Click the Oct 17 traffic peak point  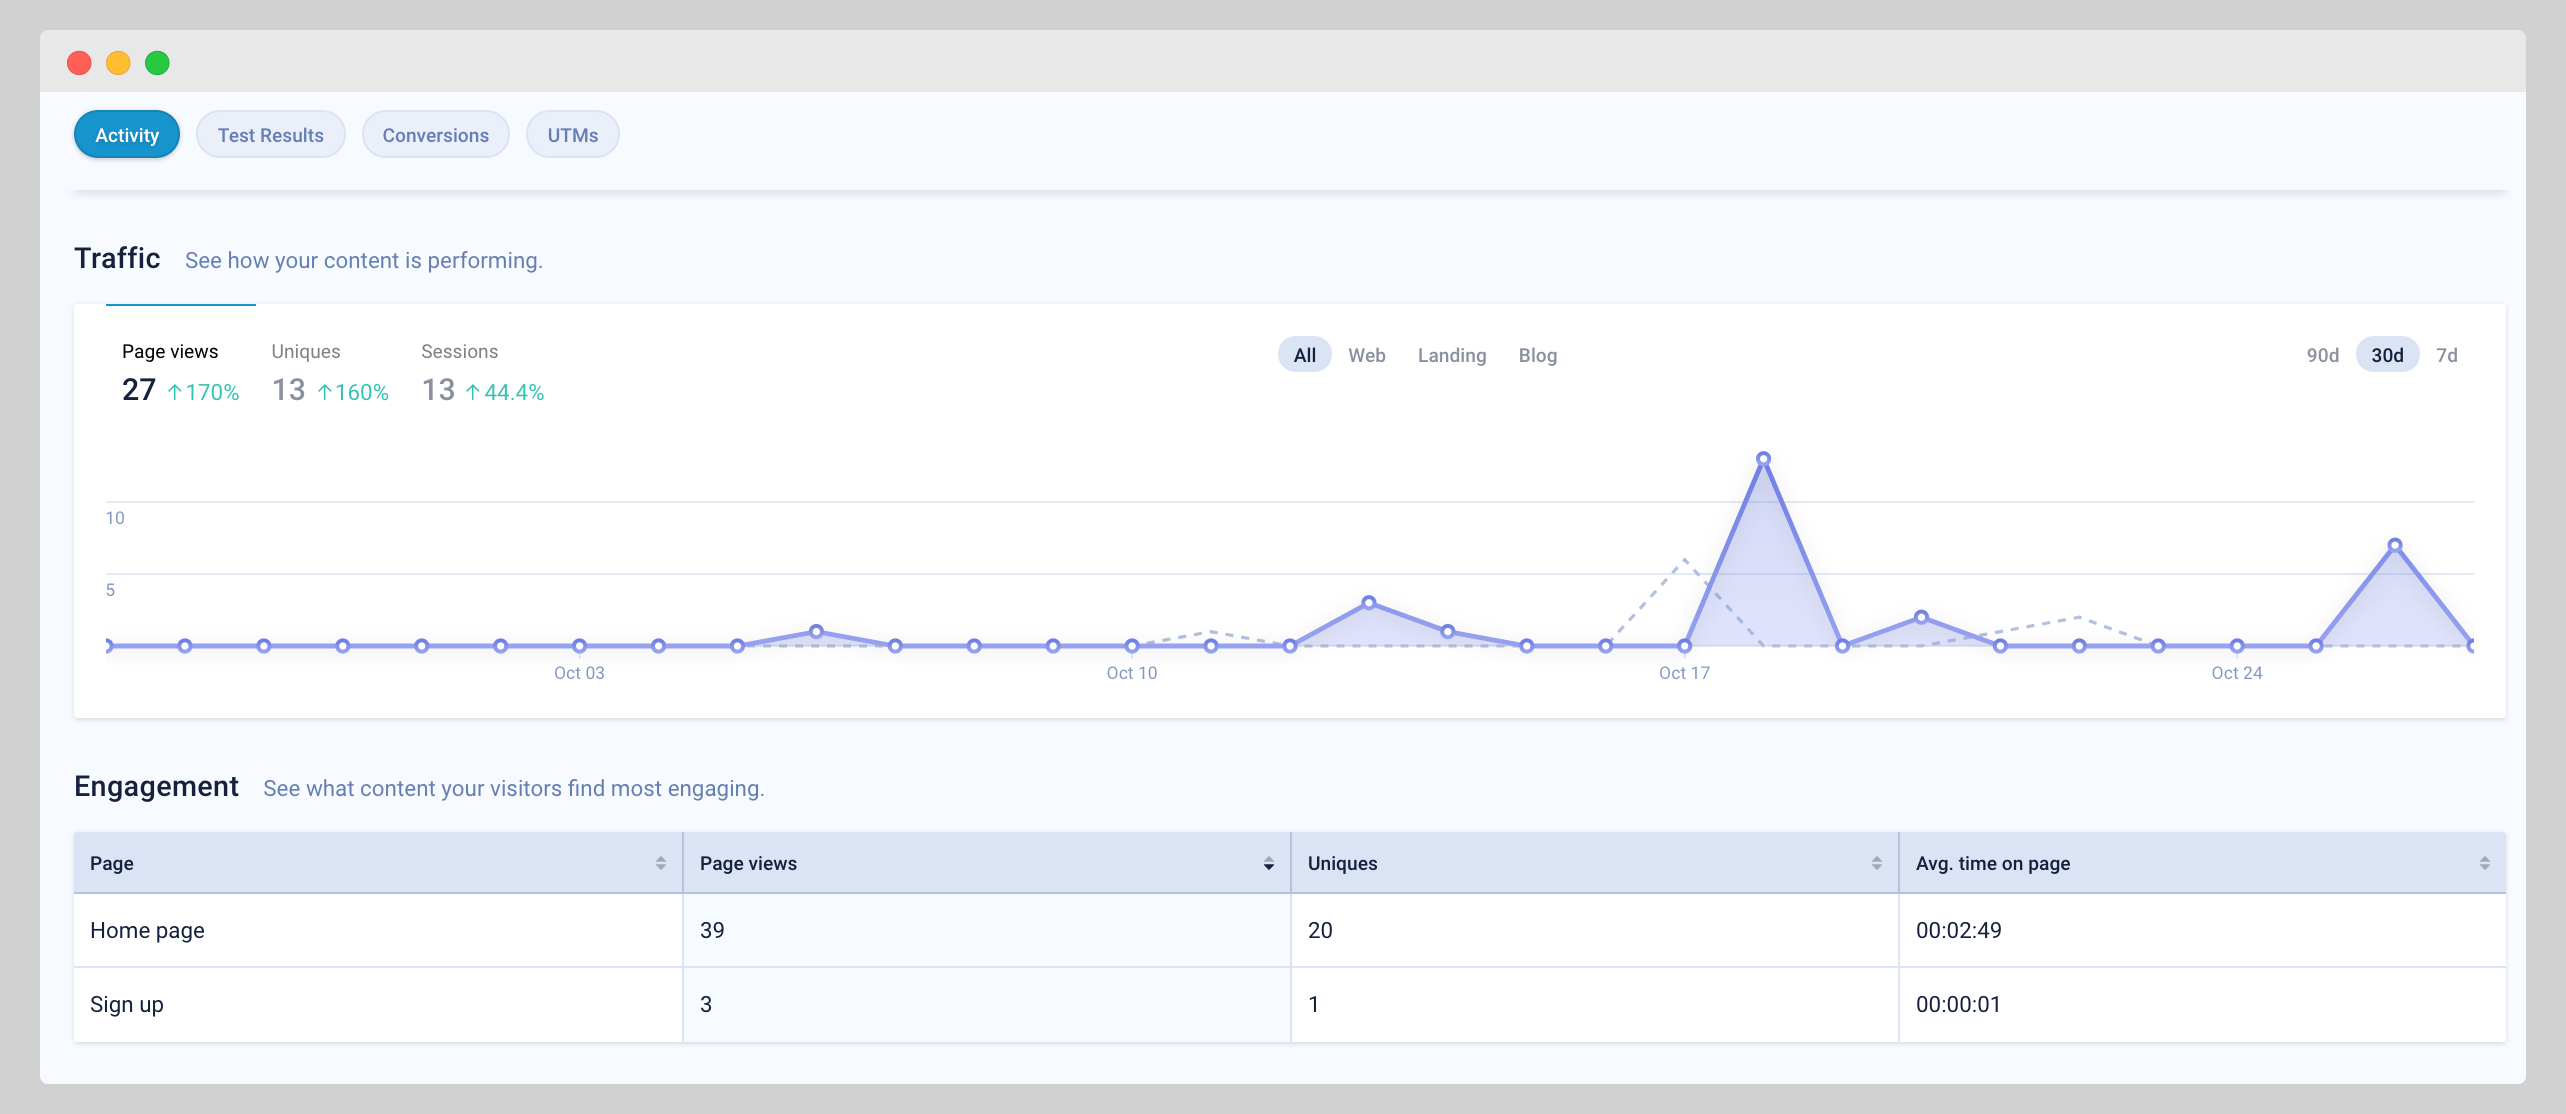[x=1765, y=457]
